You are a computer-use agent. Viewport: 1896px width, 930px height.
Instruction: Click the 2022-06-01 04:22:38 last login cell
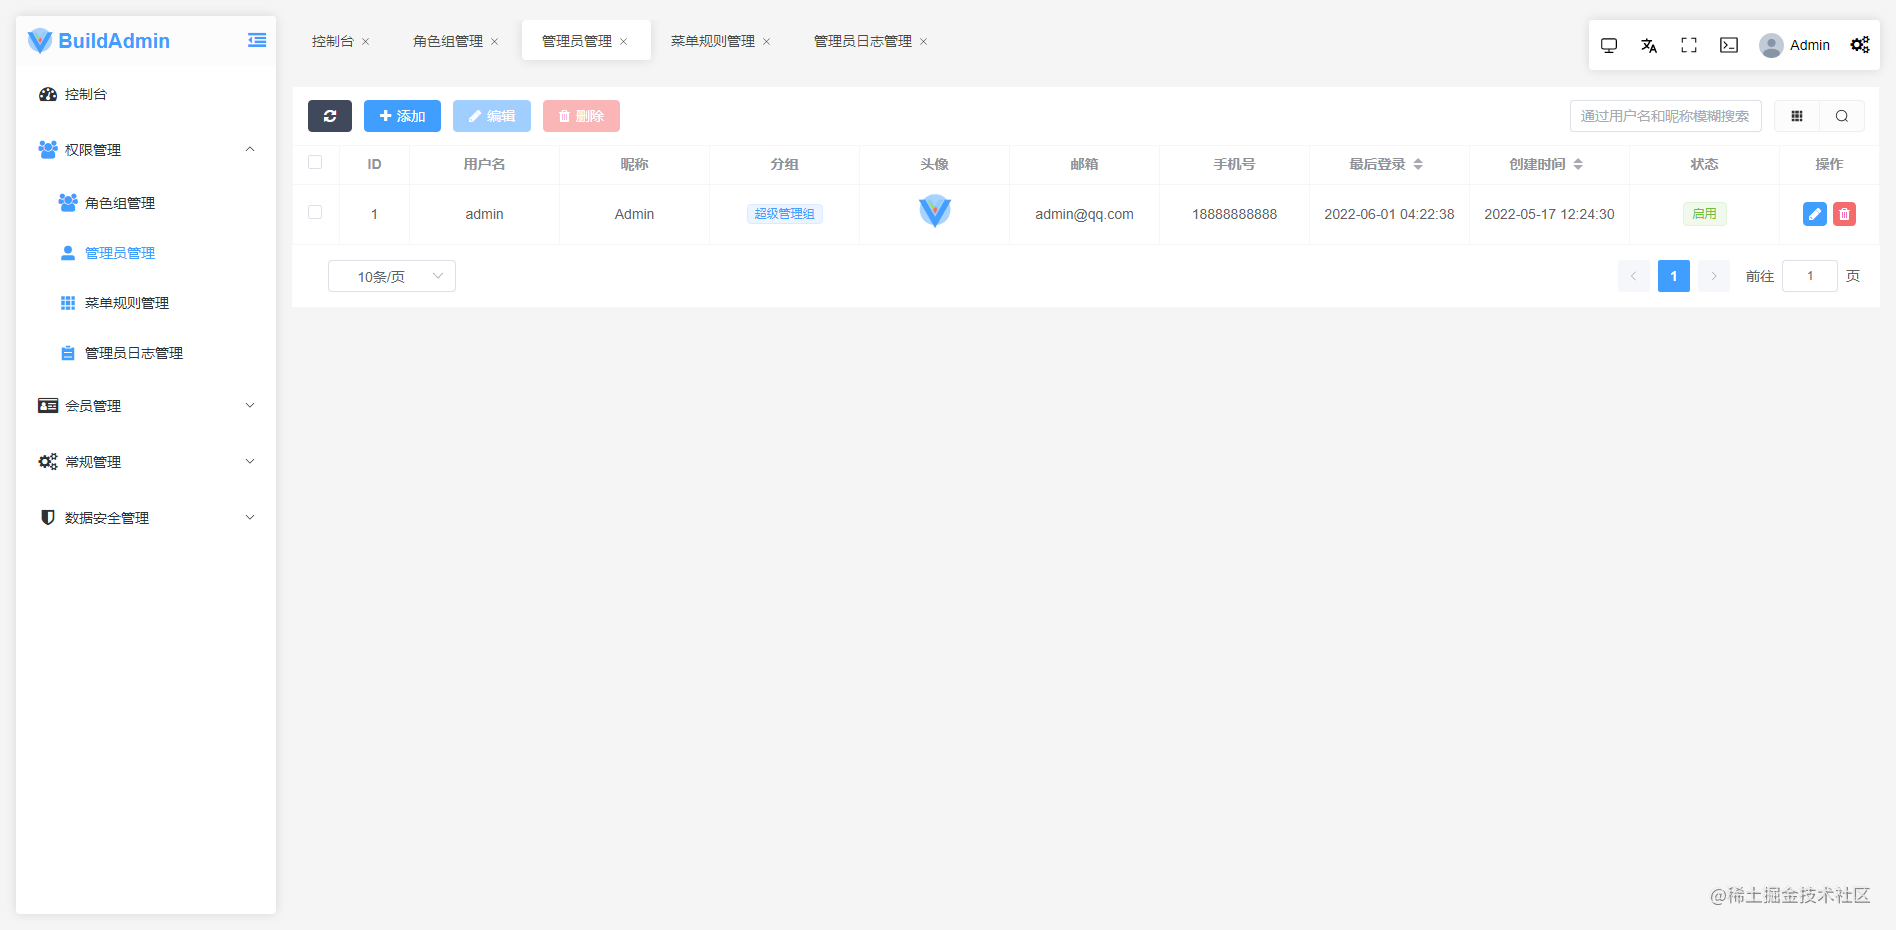point(1389,214)
